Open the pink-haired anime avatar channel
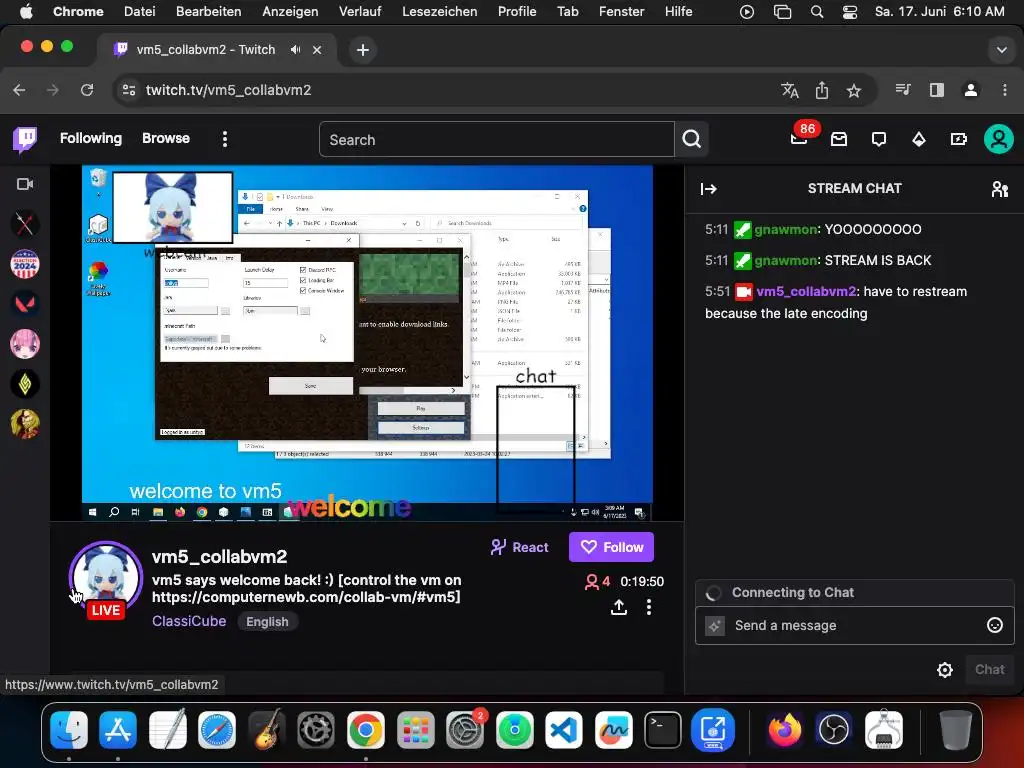The width and height of the screenshot is (1024, 768). pos(25,344)
